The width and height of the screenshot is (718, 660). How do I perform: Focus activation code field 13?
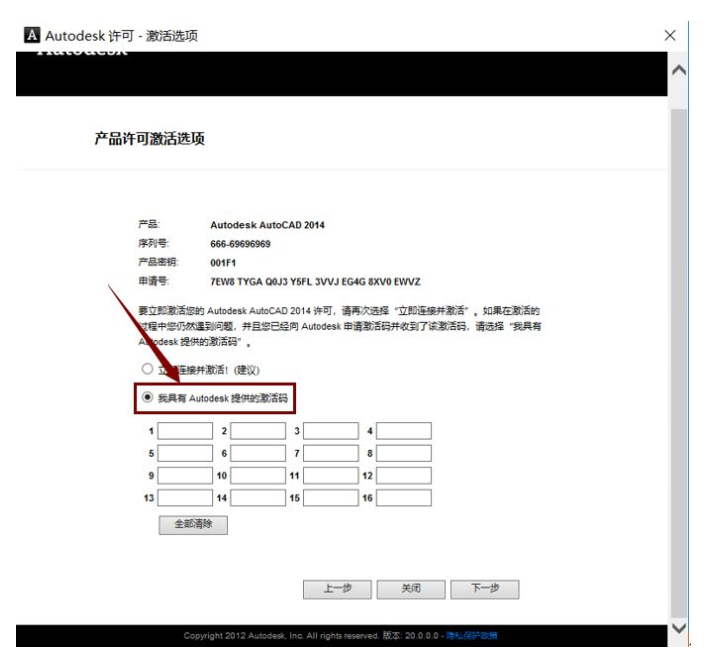coord(185,498)
